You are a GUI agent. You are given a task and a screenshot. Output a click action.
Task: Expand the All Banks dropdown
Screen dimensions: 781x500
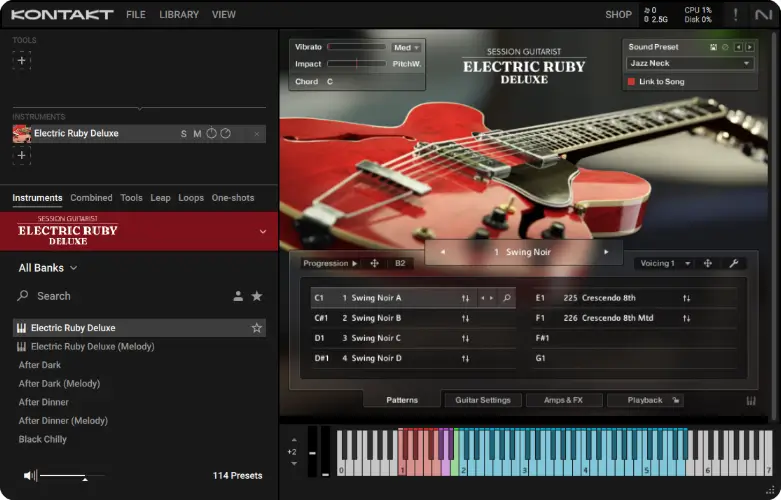point(48,268)
